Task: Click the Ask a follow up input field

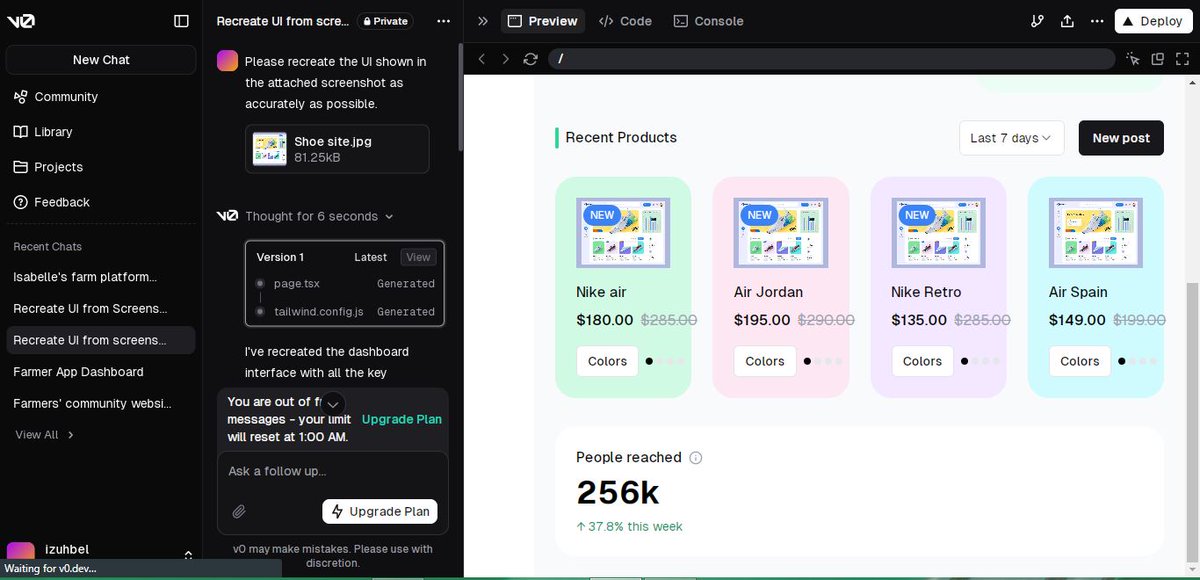Action: [333, 471]
